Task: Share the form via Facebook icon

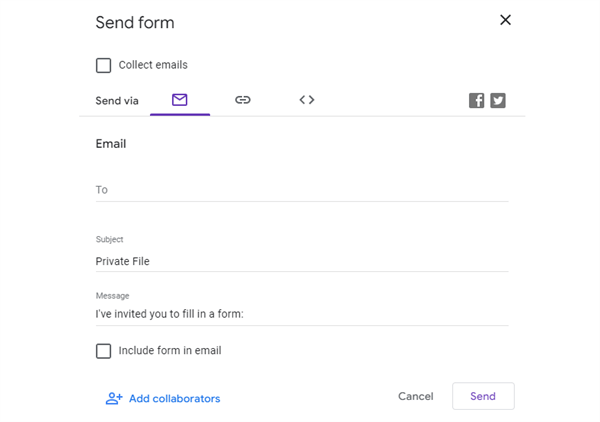Action: click(477, 101)
